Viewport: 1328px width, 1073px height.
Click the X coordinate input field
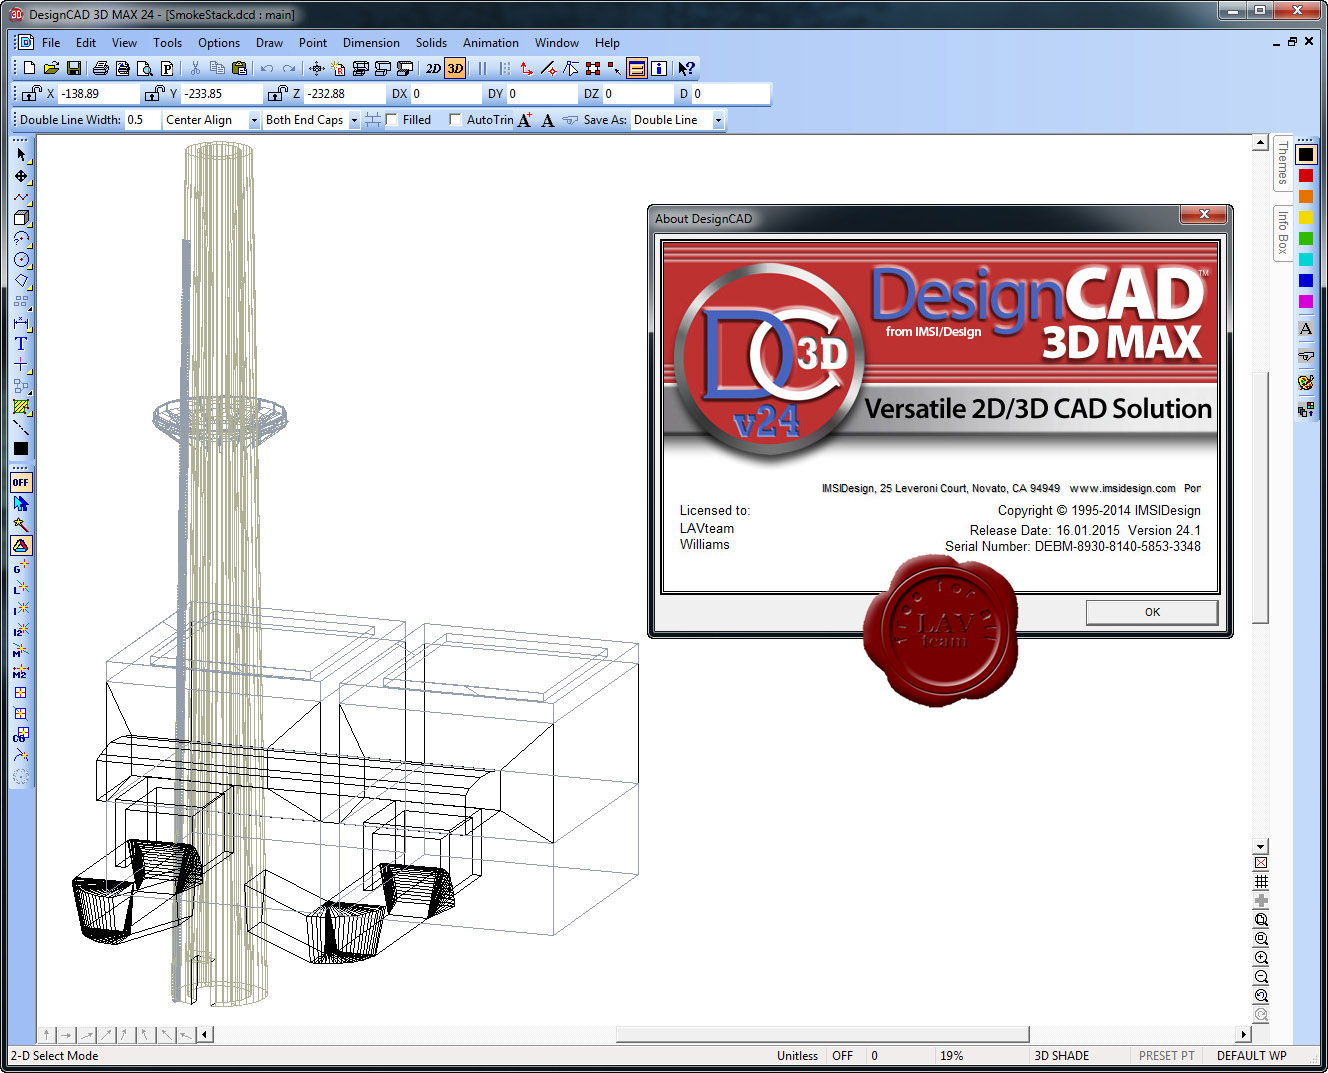98,93
